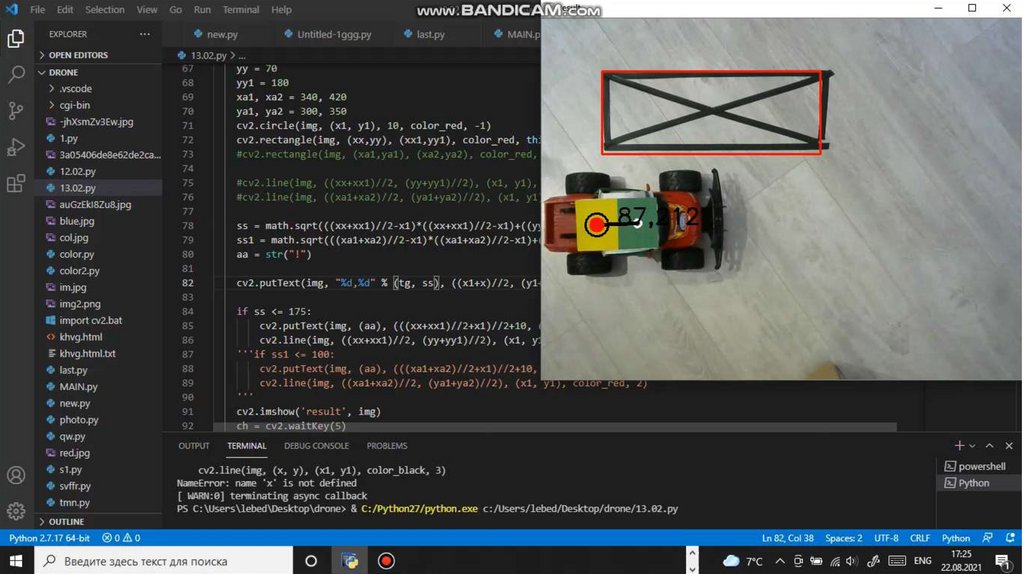Switch to the DEBUG CONSOLE tab
This screenshot has width=1024, height=574.
point(316,446)
